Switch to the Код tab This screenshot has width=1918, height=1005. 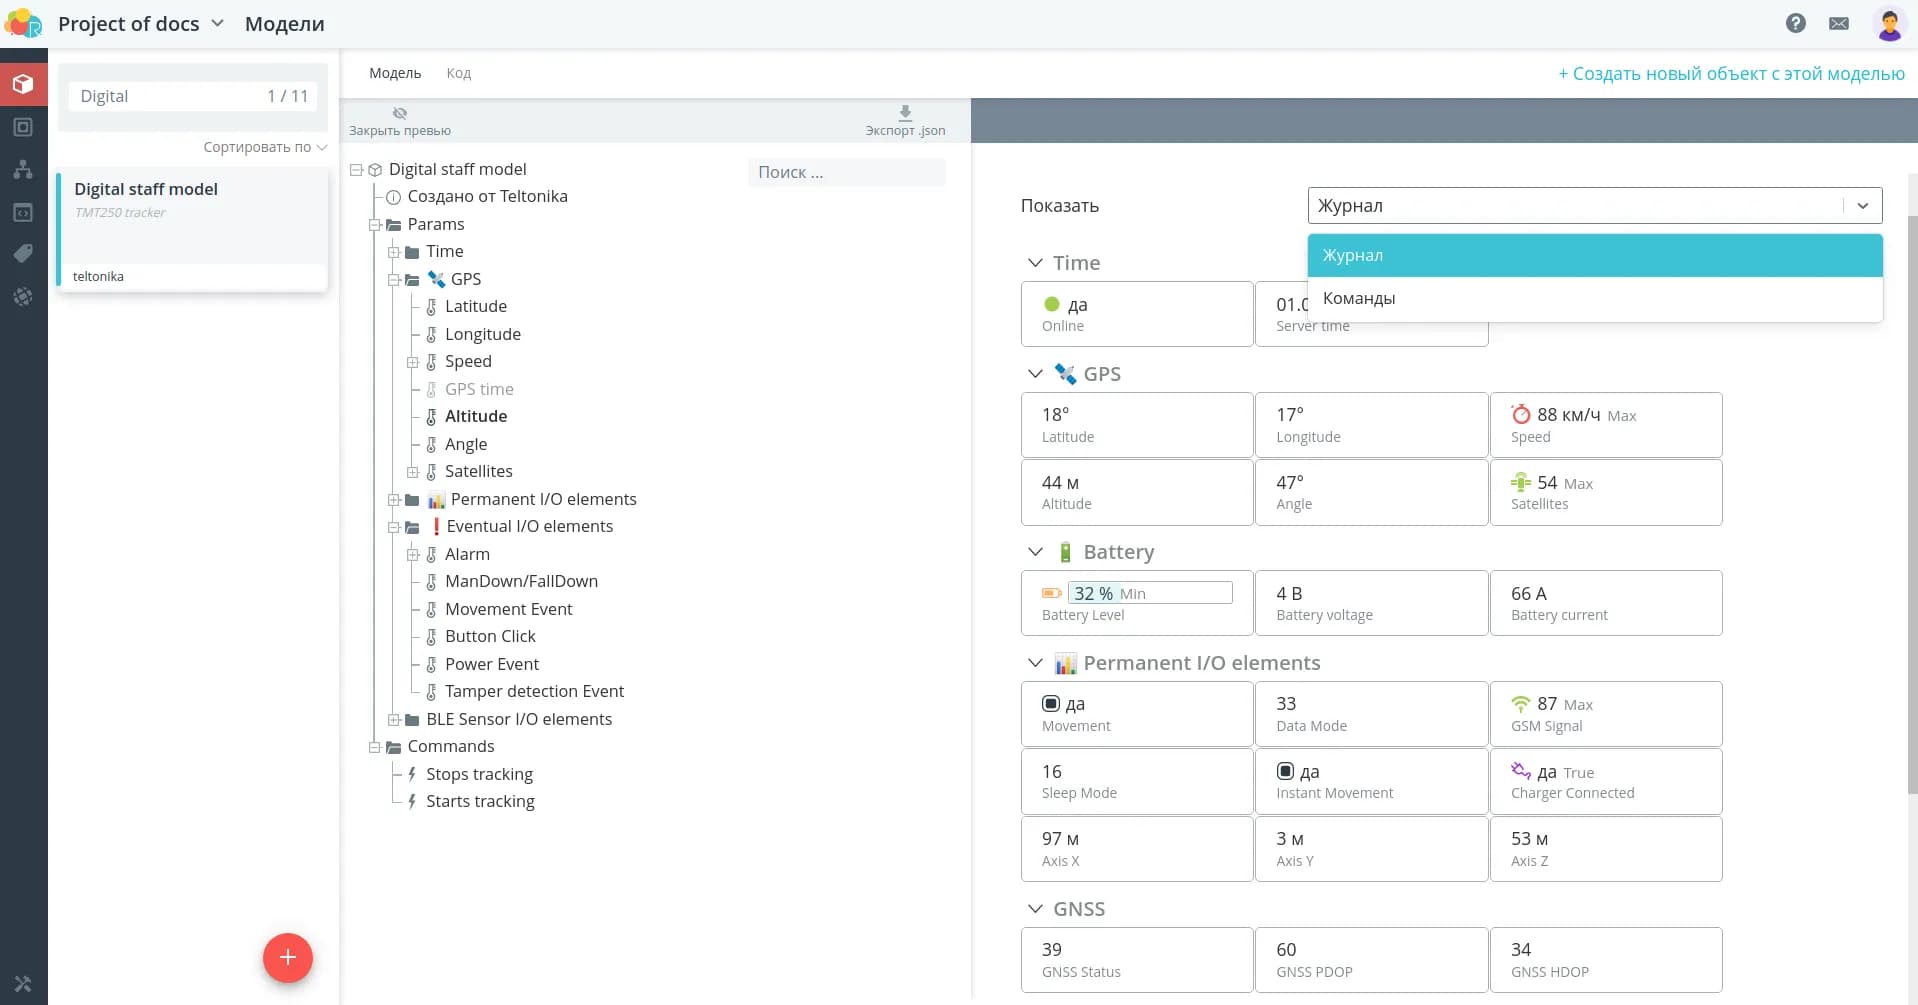coord(458,73)
